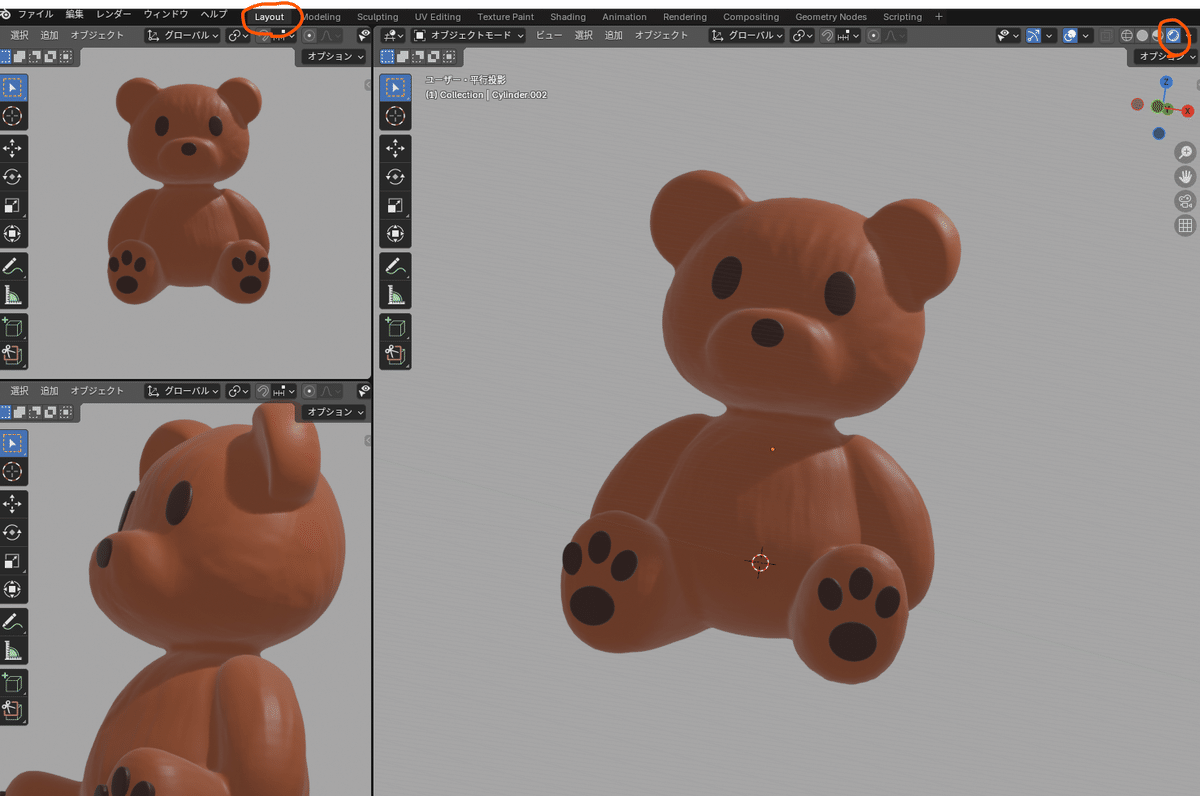Select the Cursor tool in the right viewport

[395, 116]
